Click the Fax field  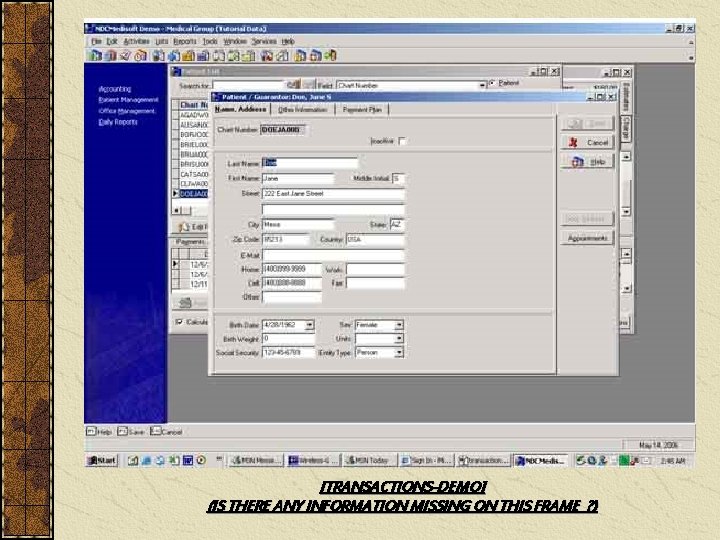click(x=375, y=283)
